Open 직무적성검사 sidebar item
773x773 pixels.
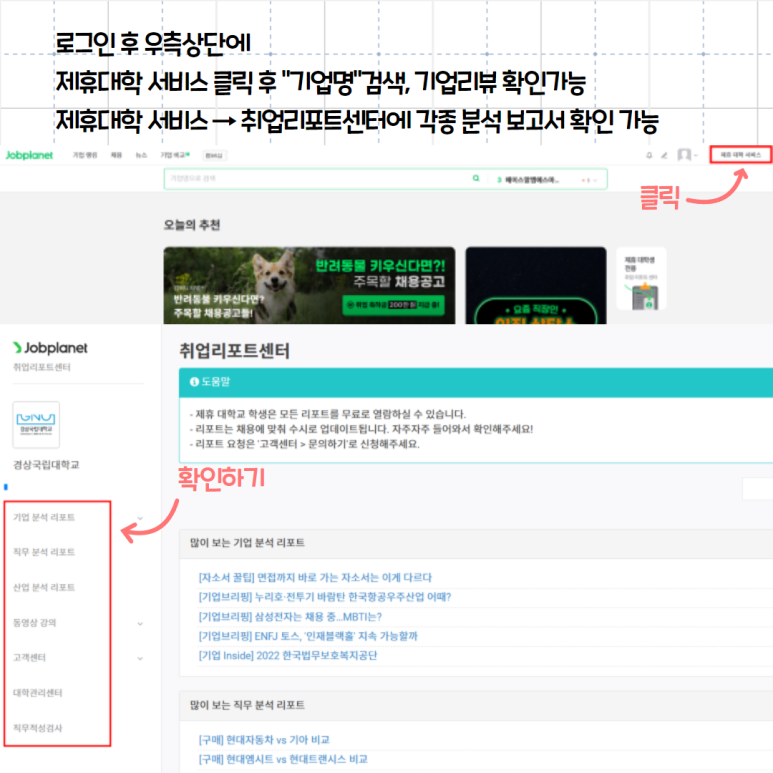coord(37,728)
